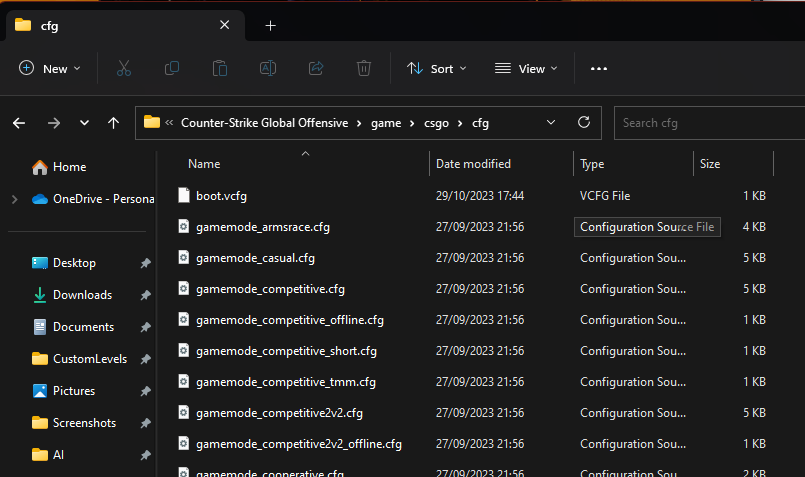Open the See more ellipsis menu
The image size is (805, 477).
[599, 68]
